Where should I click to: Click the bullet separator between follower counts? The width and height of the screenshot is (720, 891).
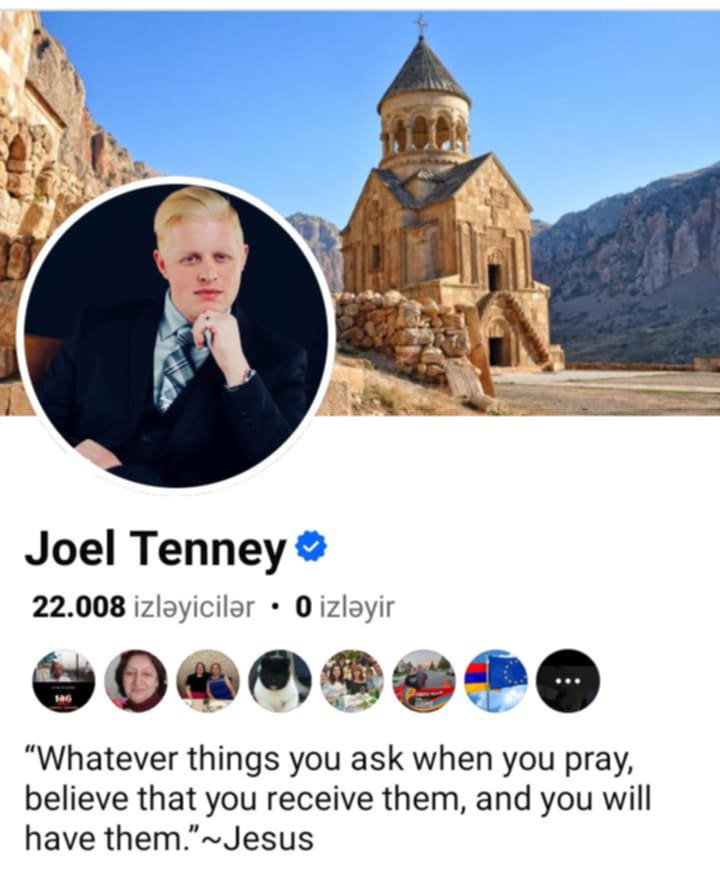[275, 607]
